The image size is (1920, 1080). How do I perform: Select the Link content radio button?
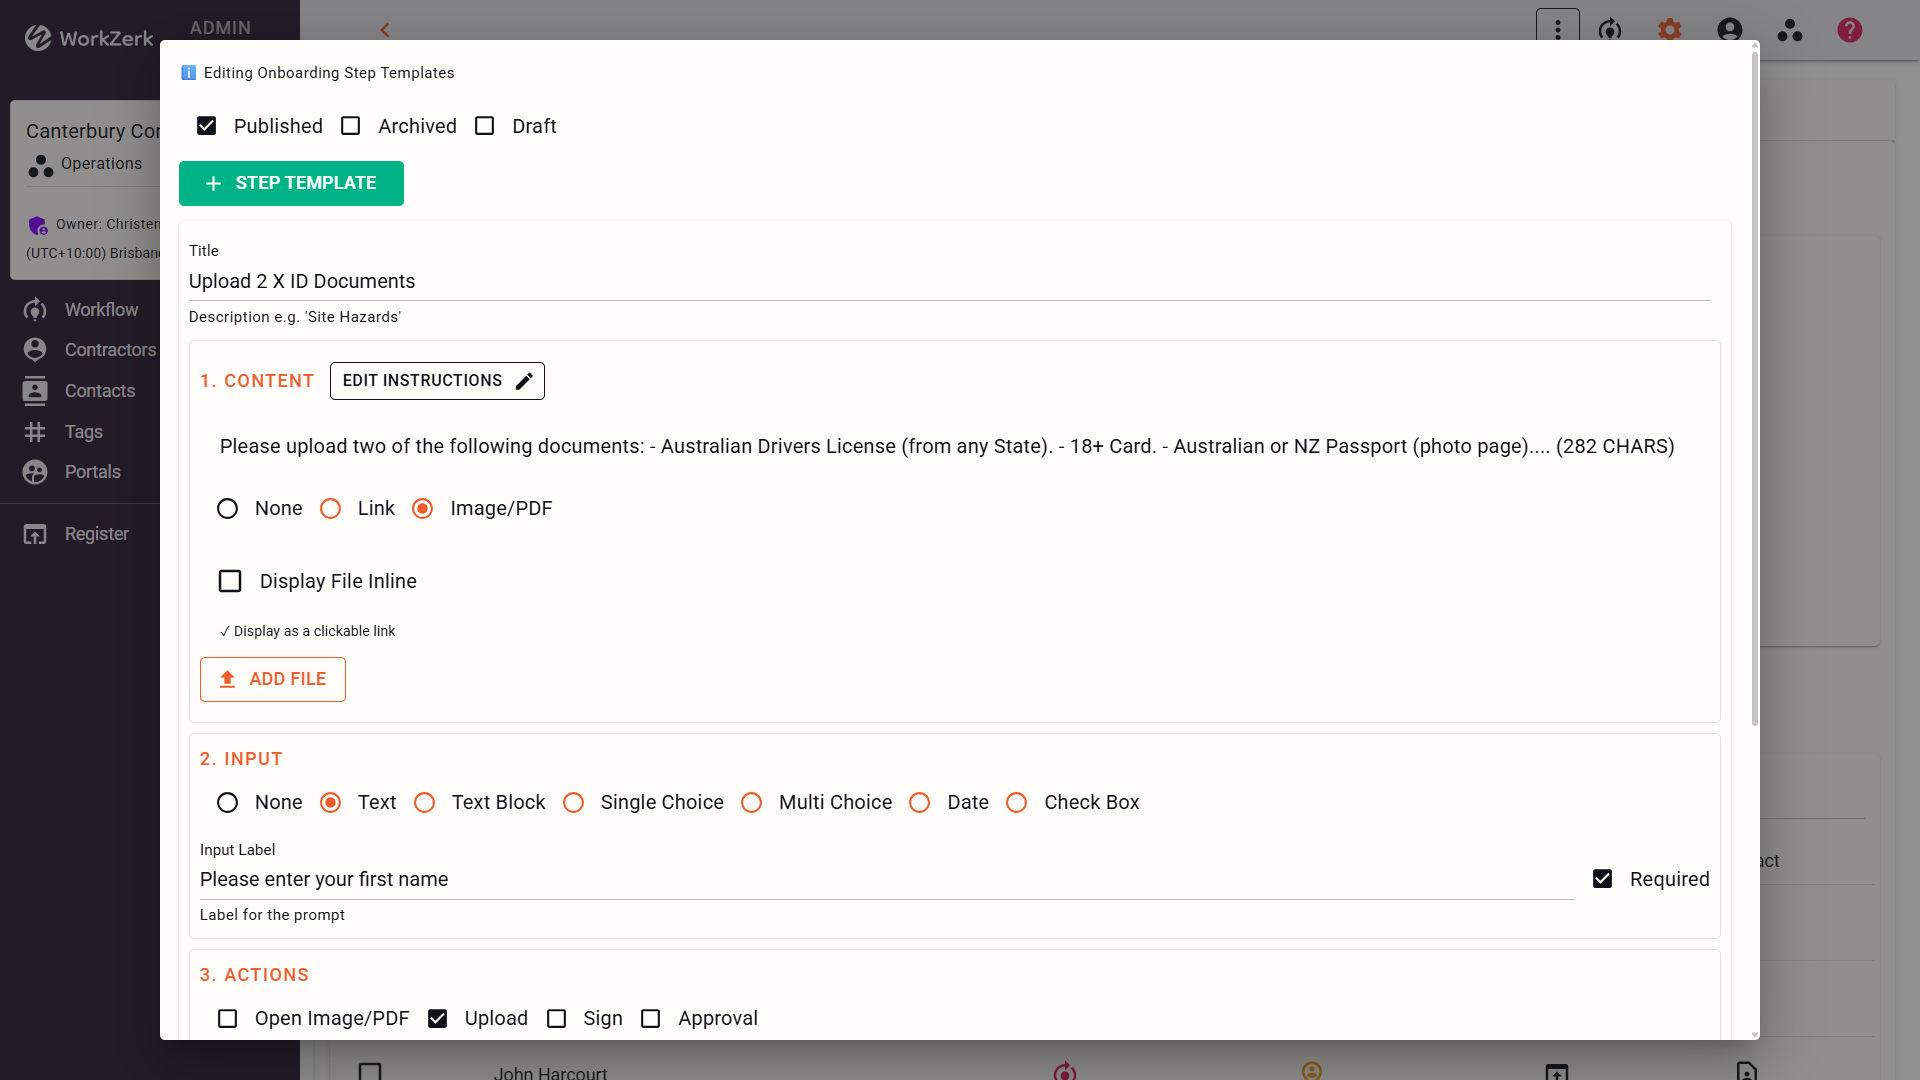[x=330, y=509]
